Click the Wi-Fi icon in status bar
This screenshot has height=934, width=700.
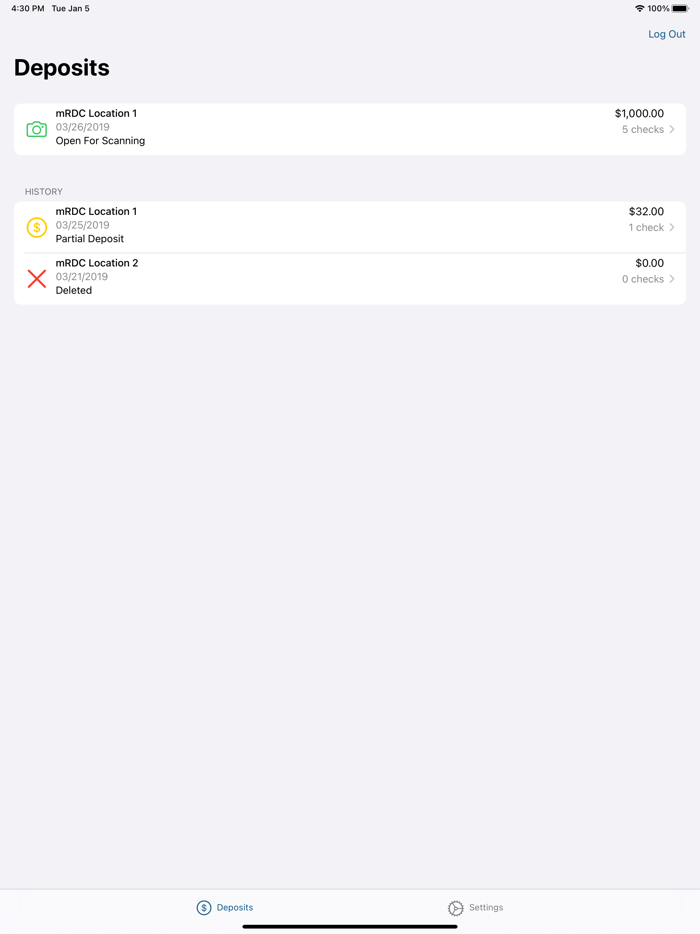tap(641, 8)
